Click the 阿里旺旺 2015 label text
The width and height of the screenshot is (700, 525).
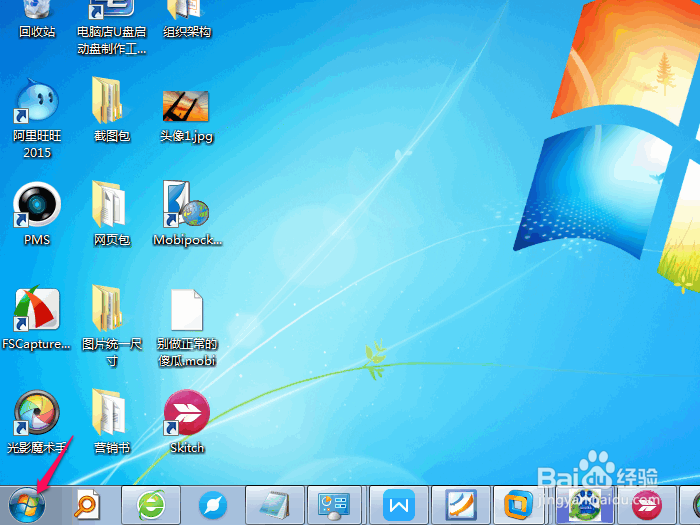(x=37, y=144)
